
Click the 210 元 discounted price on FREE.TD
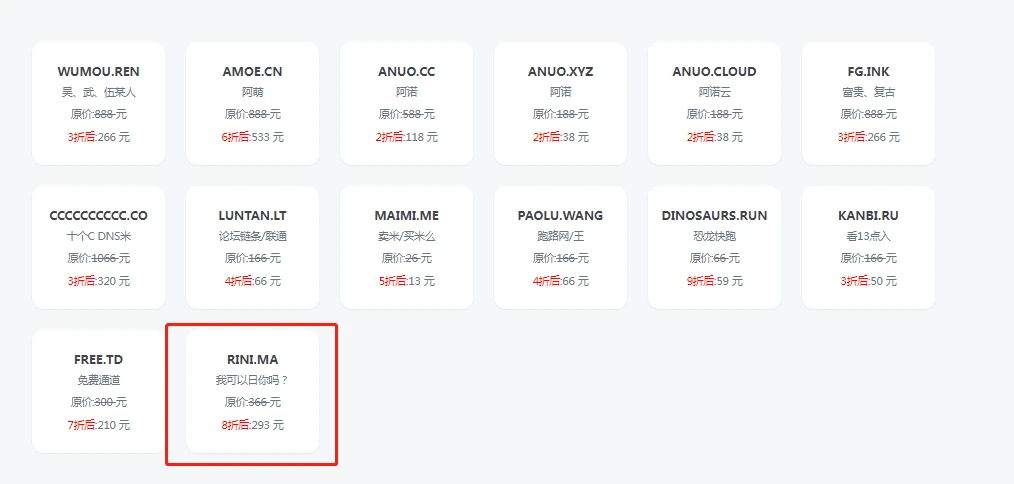[x=110, y=425]
